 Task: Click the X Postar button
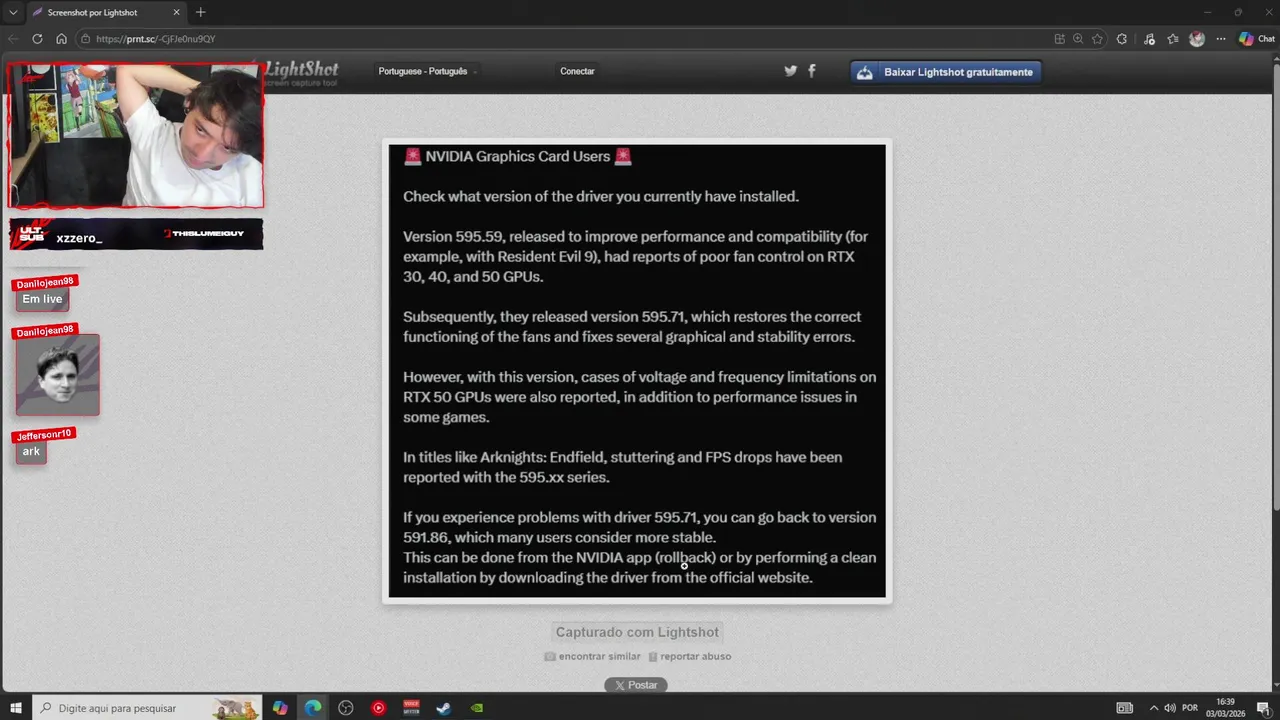click(636, 685)
